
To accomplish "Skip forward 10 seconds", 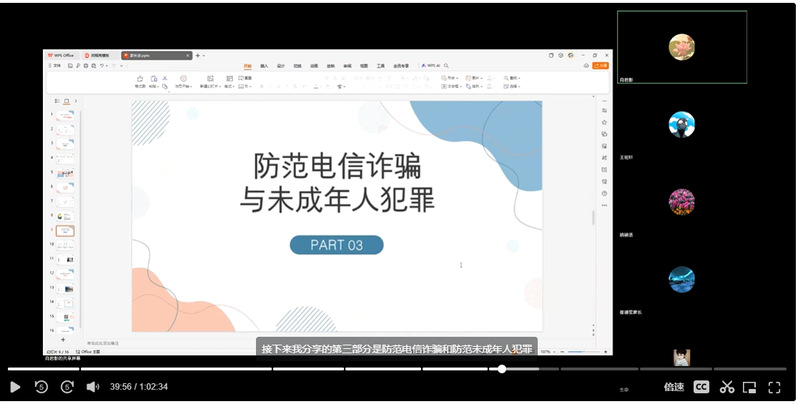I will [x=66, y=387].
